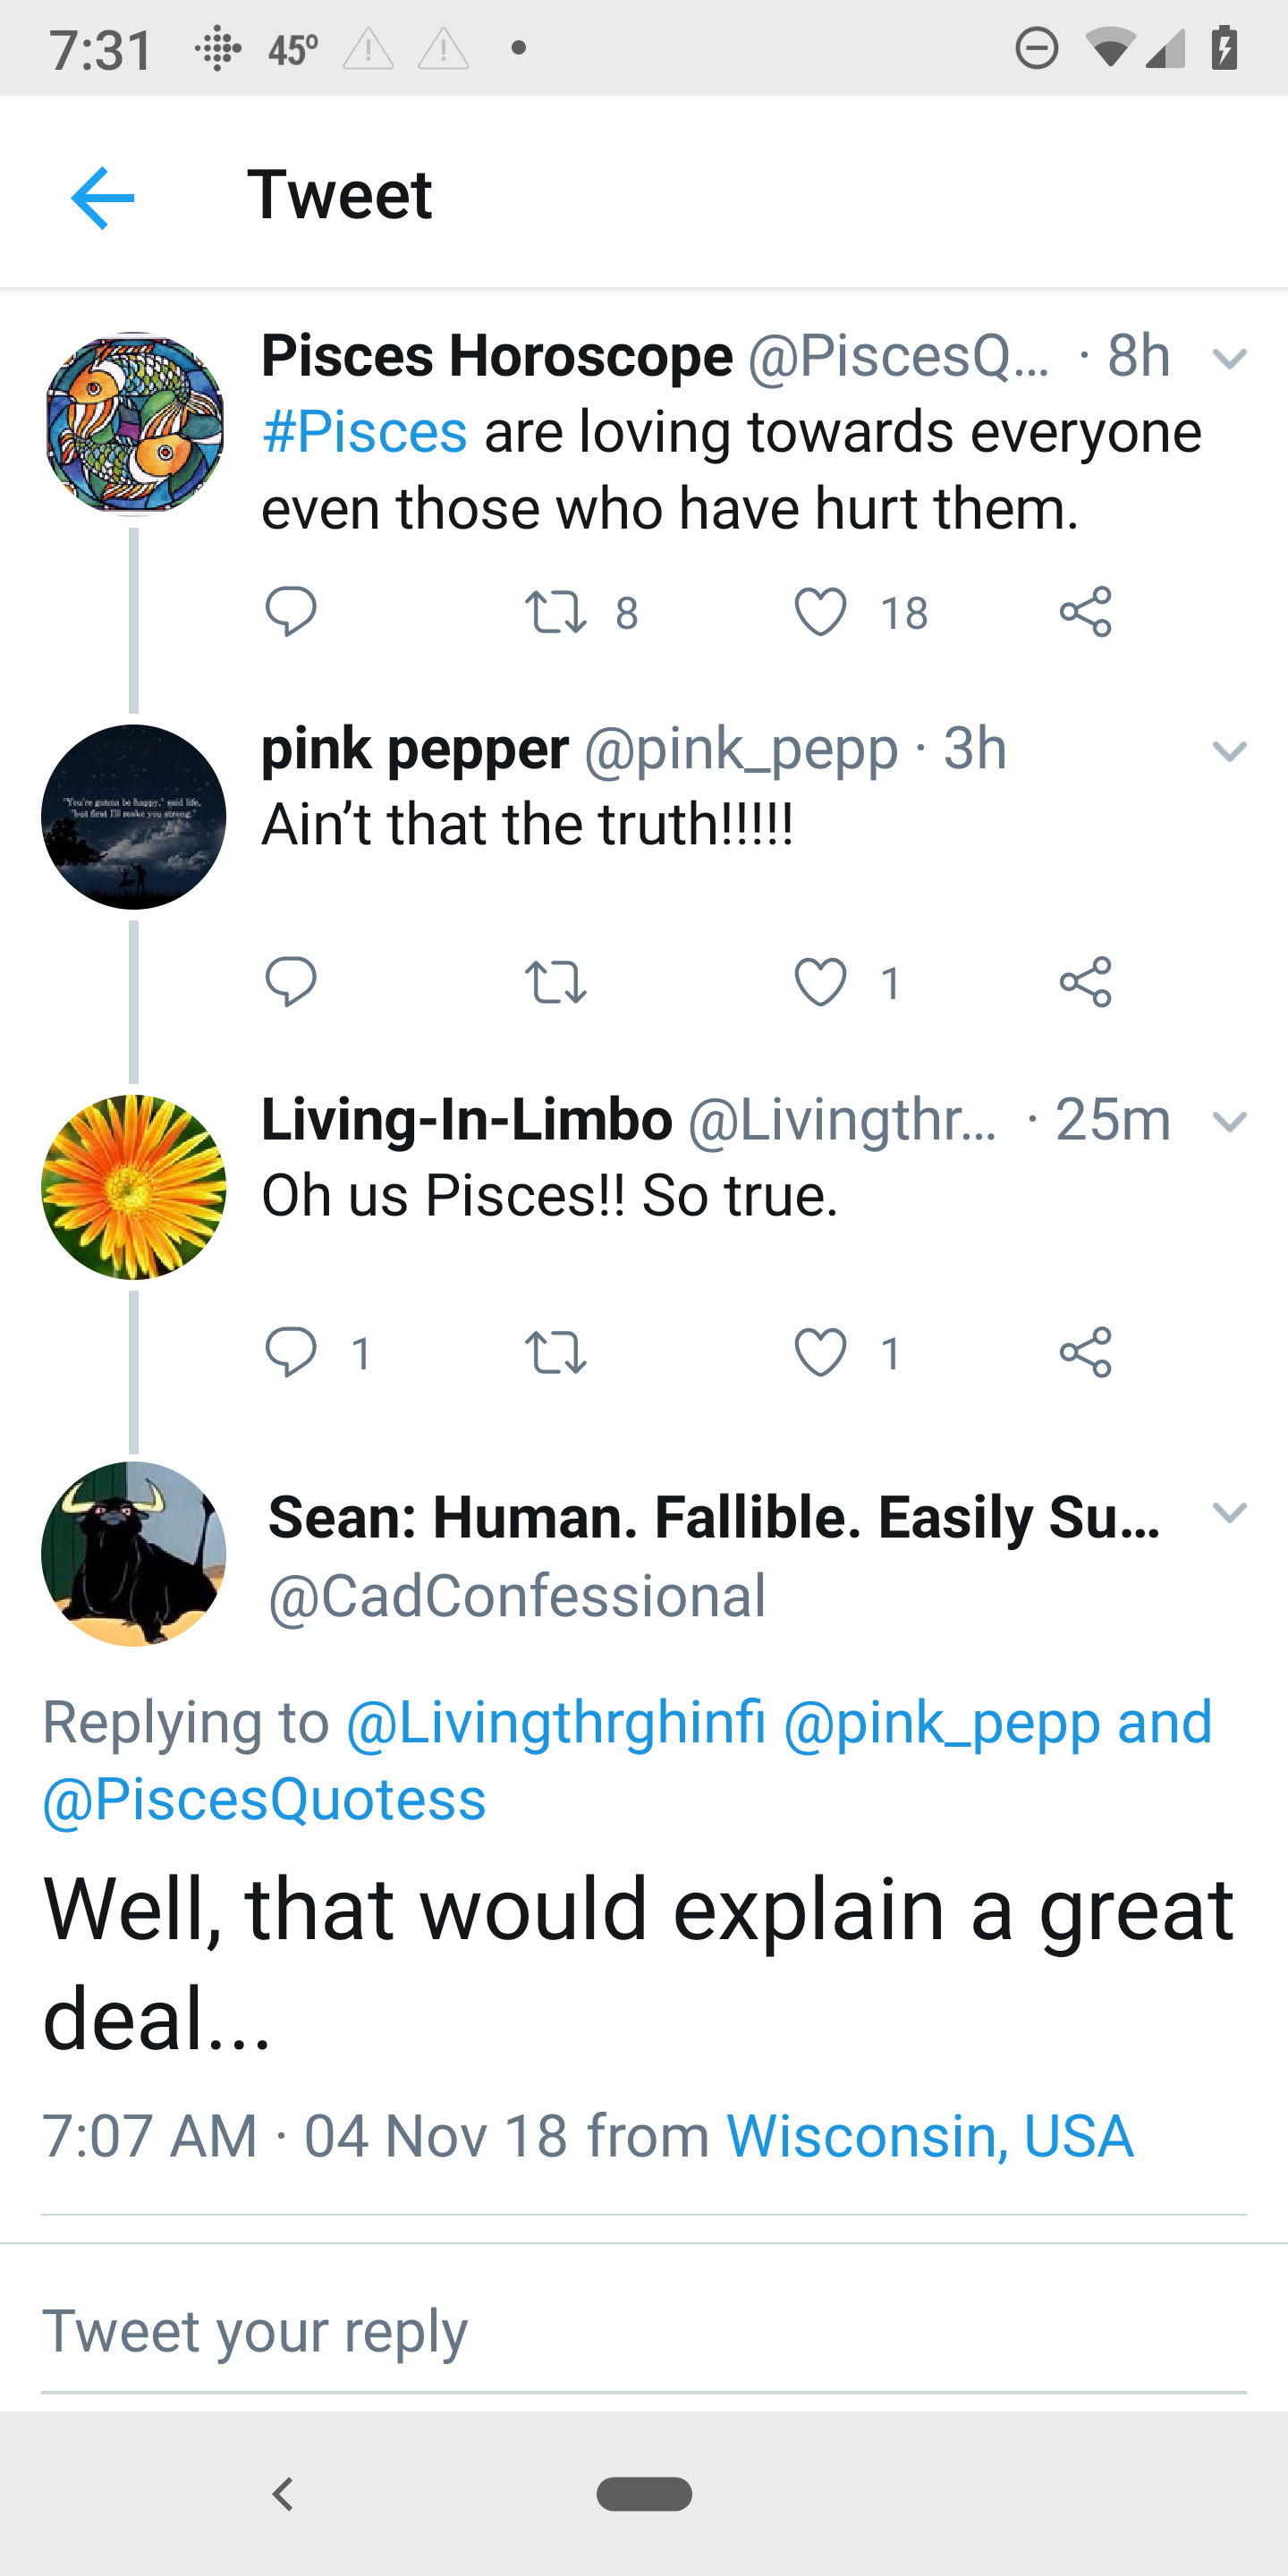Open options chevron on Pisces Horoscope tweet
Viewport: 1288px width, 2576px height.
click(1229, 358)
